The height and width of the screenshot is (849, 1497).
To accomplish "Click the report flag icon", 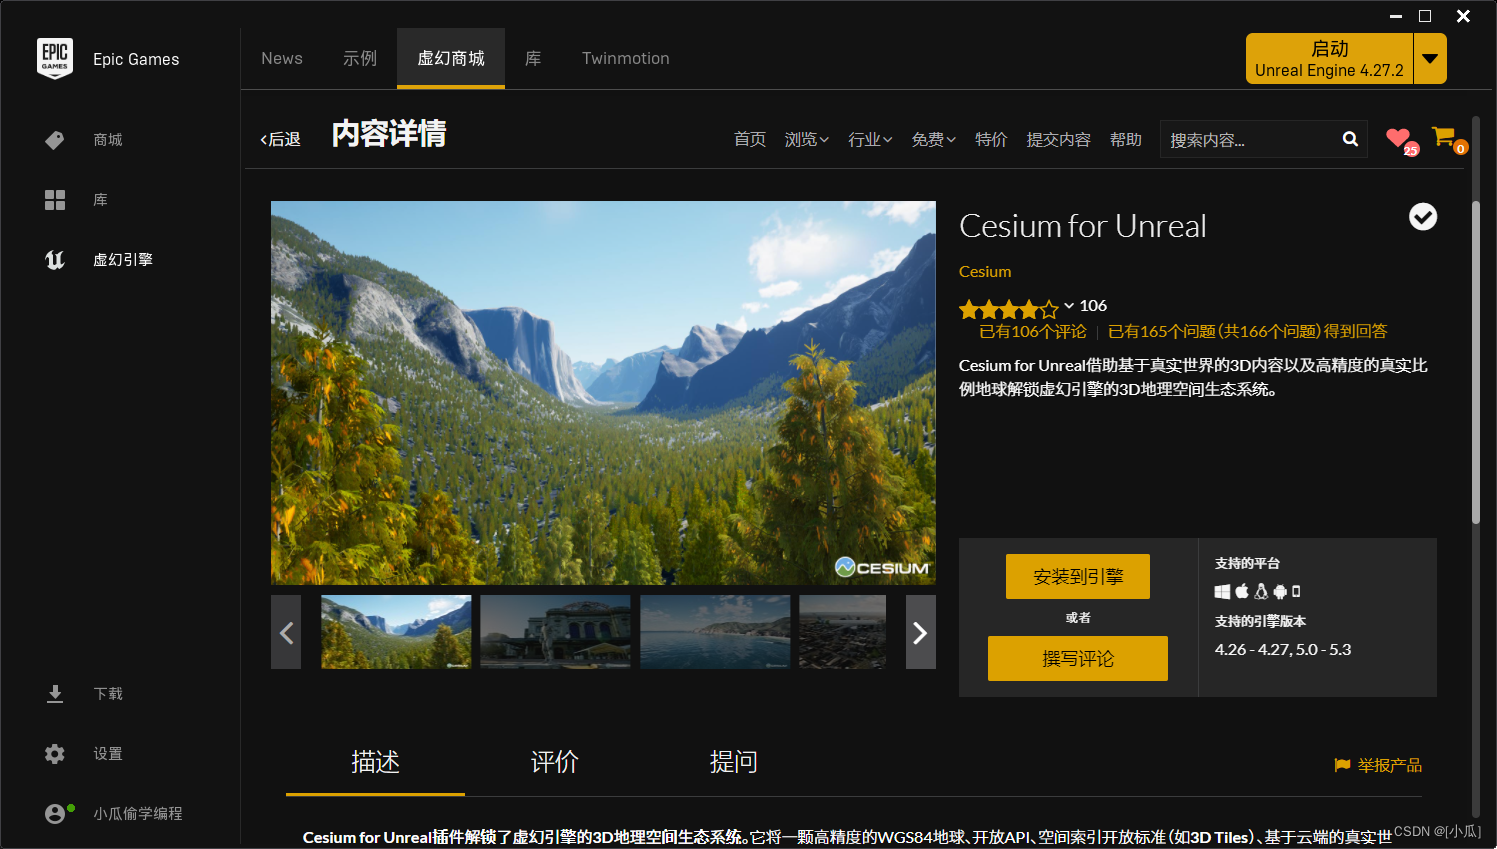I will [x=1342, y=765].
